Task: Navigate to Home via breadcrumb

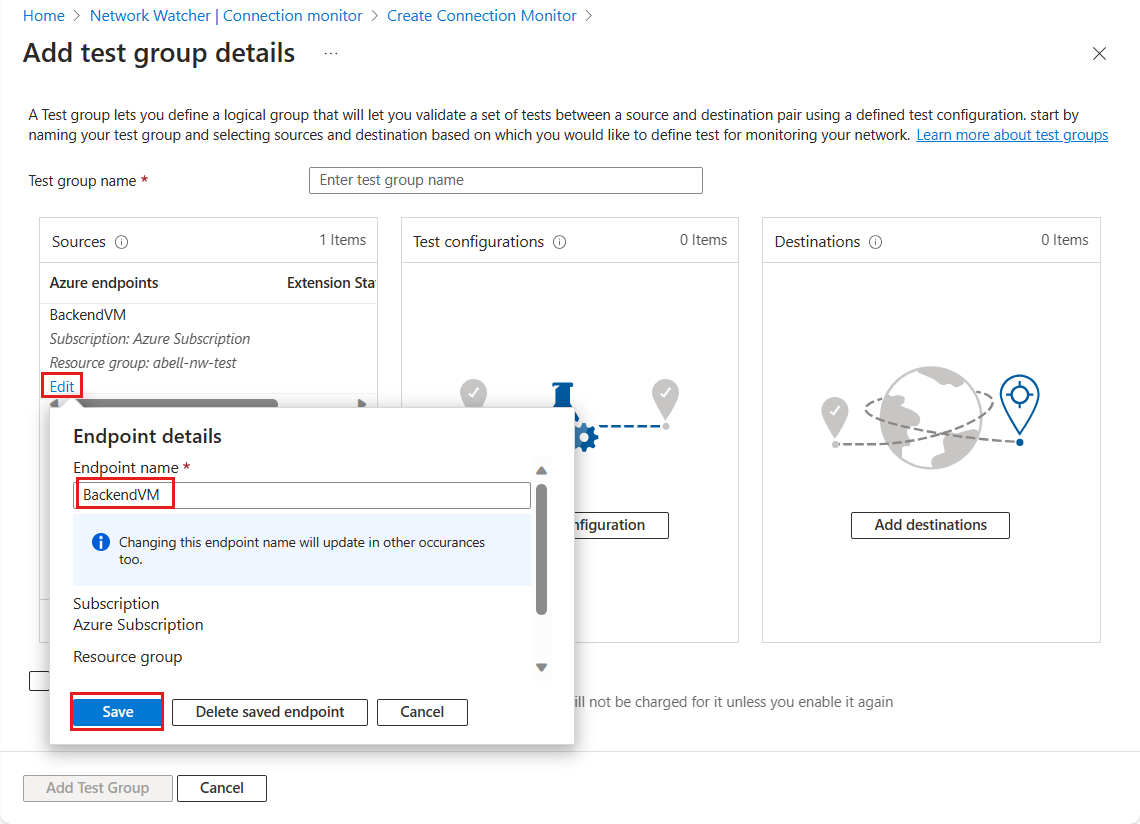Action: click(x=43, y=15)
